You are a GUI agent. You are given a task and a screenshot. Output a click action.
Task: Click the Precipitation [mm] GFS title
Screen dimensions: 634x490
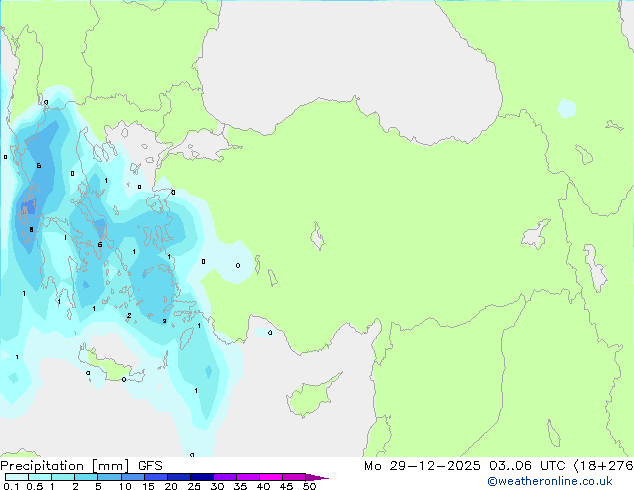click(x=81, y=466)
